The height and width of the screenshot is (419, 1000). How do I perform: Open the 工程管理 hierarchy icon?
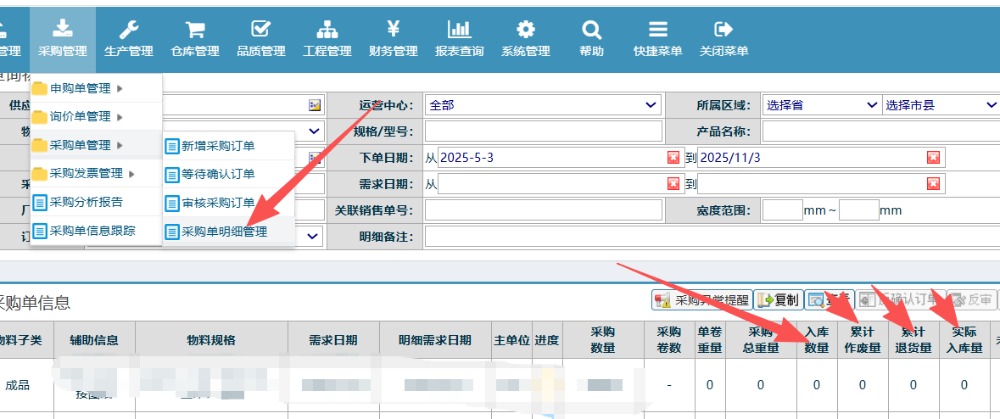327,30
